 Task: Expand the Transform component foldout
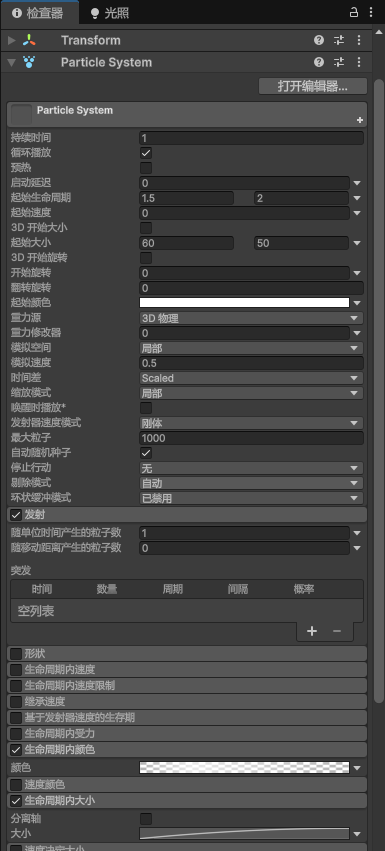(x=11, y=40)
